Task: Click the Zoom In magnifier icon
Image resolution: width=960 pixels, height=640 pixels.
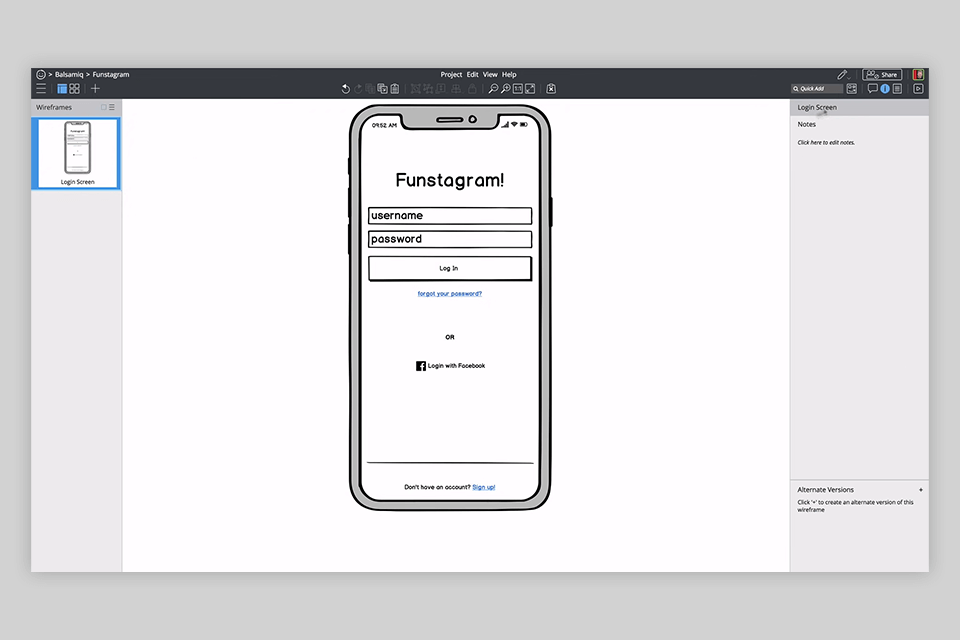Action: (x=506, y=89)
